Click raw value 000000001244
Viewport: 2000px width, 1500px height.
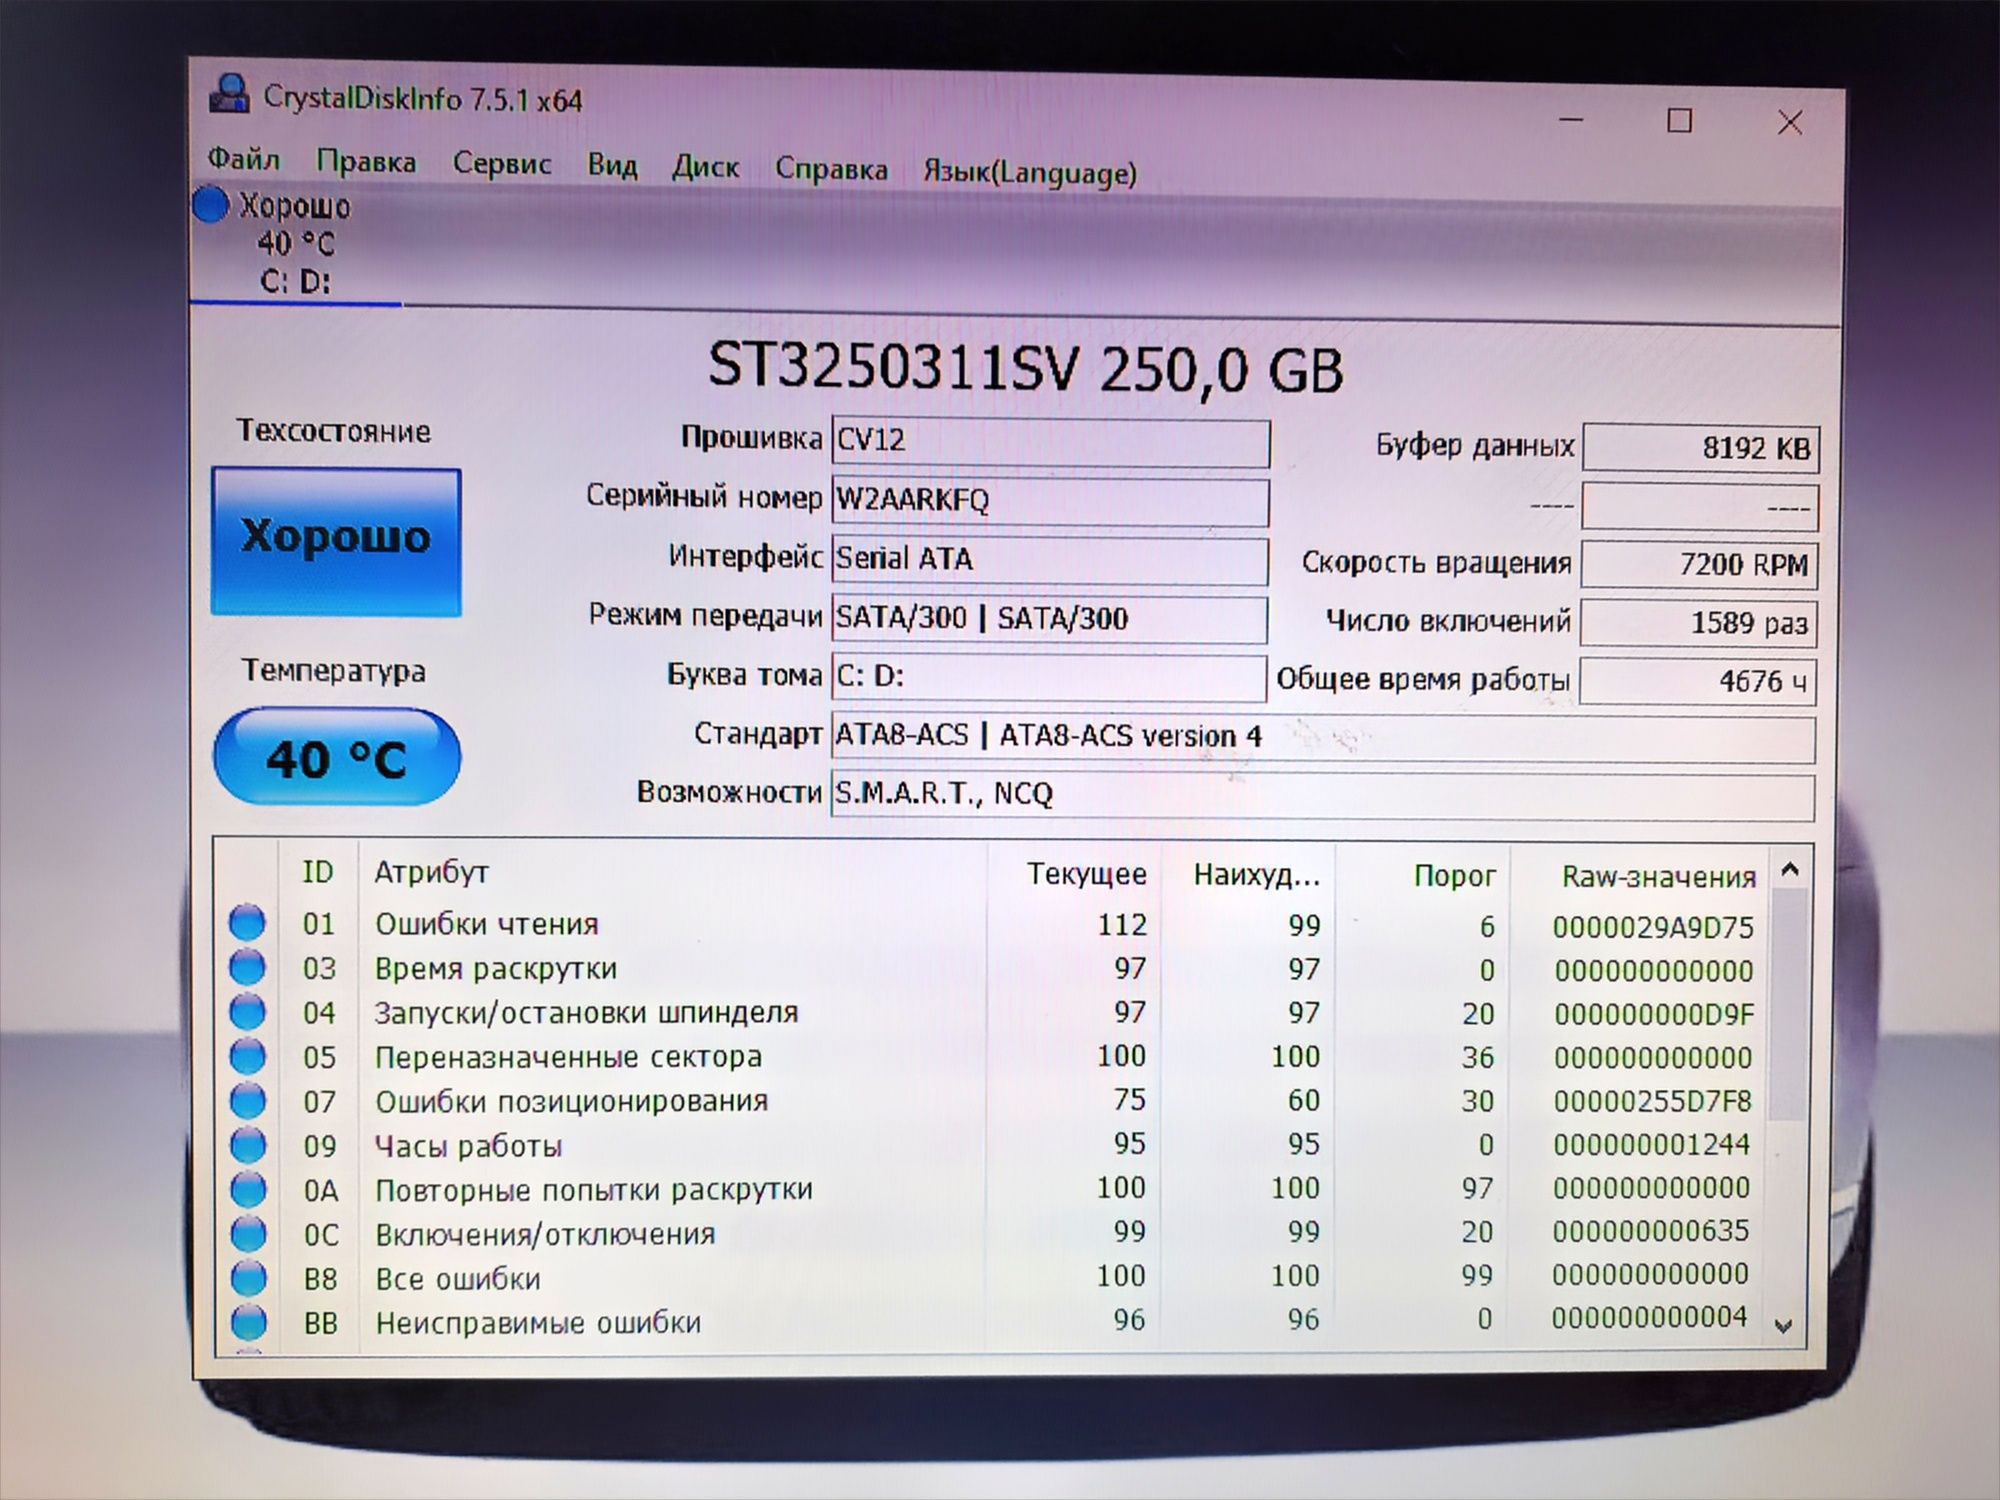(1651, 1145)
